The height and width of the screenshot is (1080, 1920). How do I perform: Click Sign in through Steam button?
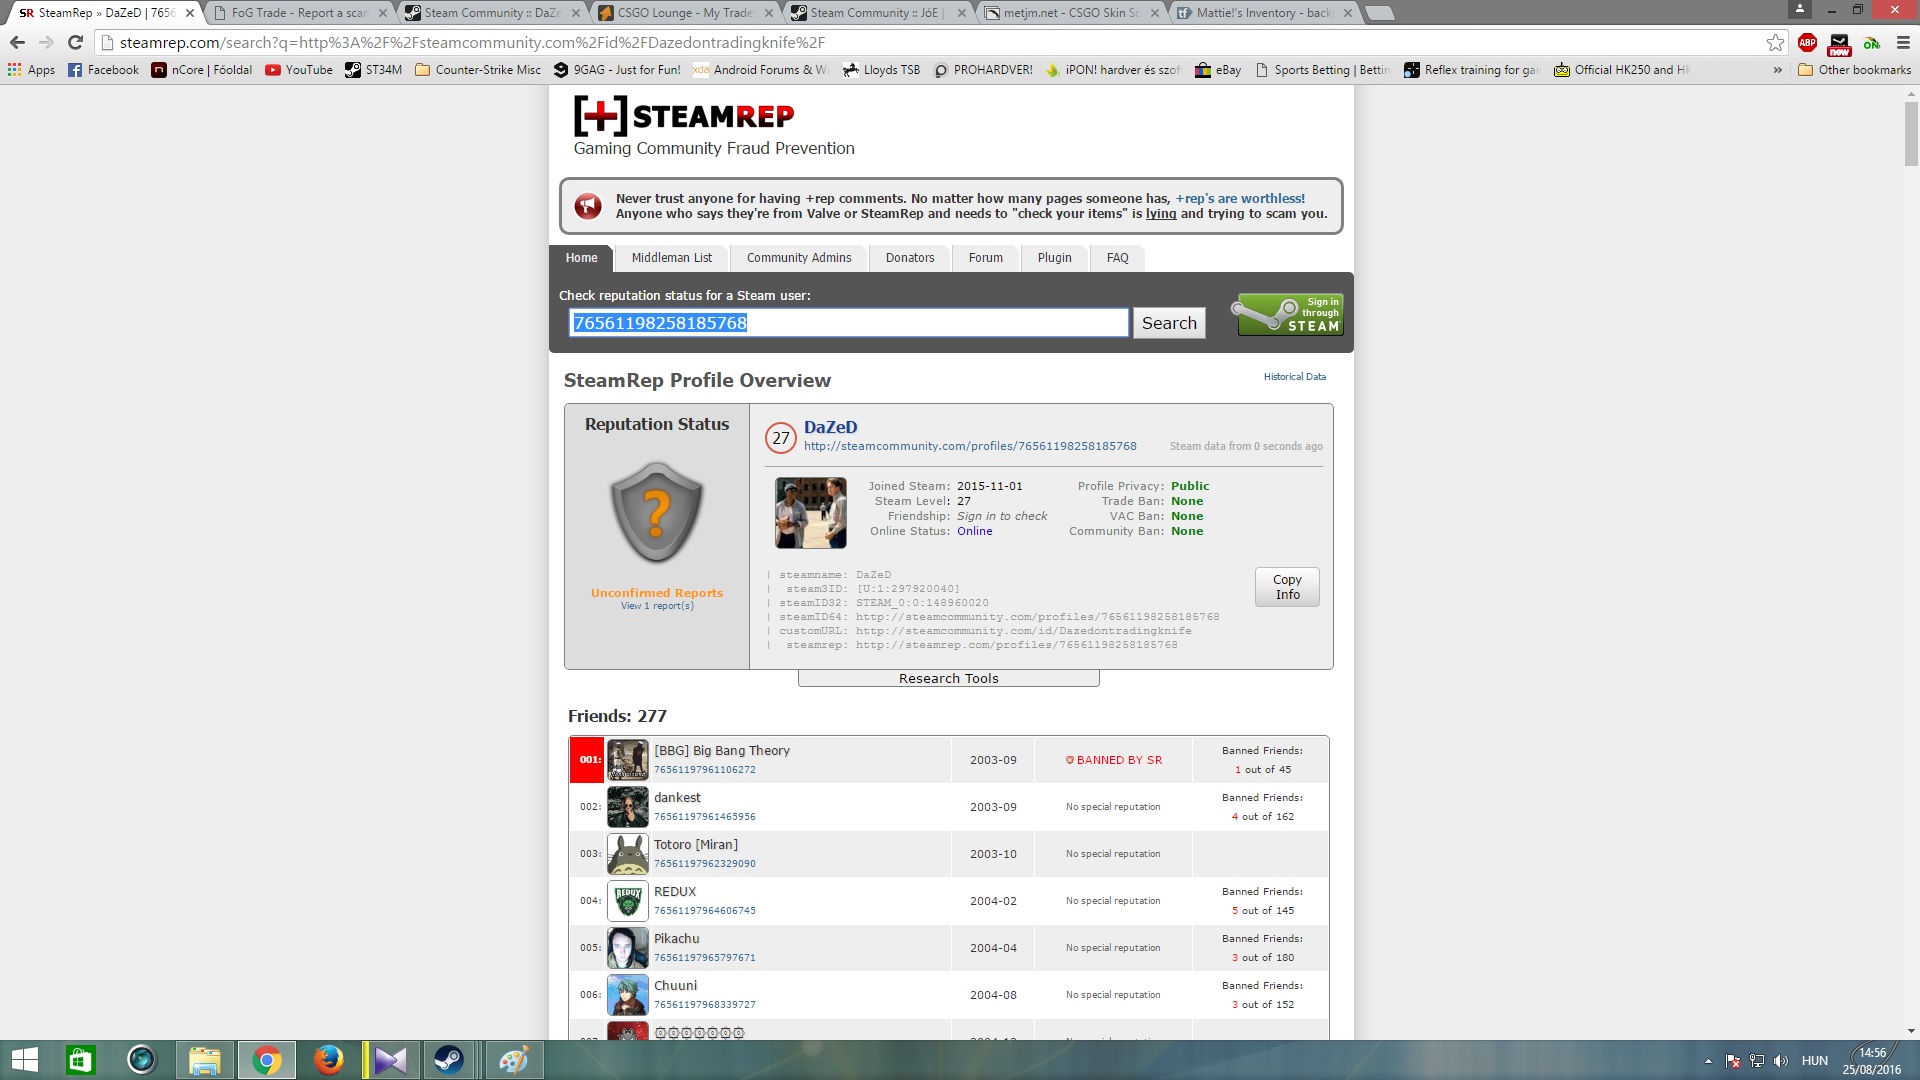point(1290,314)
